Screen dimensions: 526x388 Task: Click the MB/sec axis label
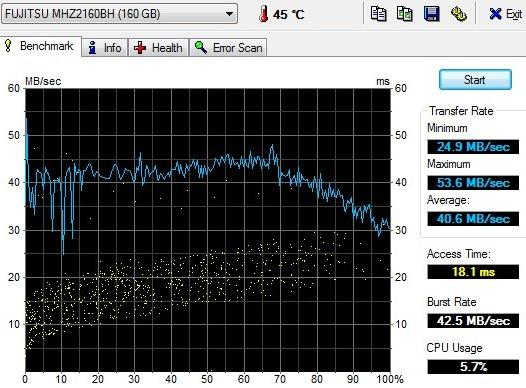(43, 81)
